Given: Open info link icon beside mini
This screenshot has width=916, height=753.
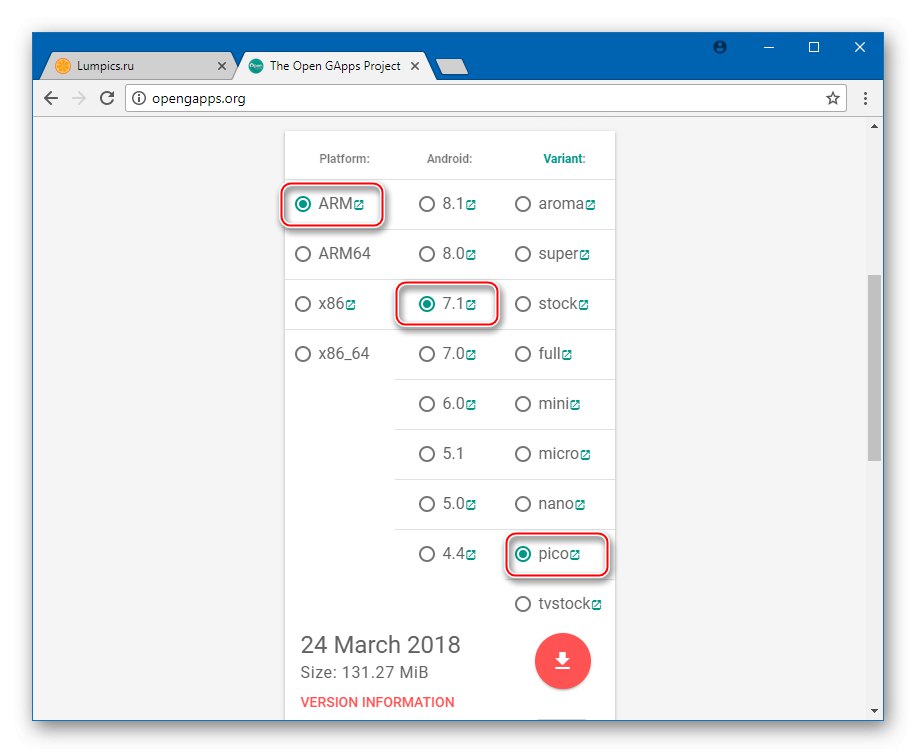Looking at the screenshot, I should [x=575, y=405].
